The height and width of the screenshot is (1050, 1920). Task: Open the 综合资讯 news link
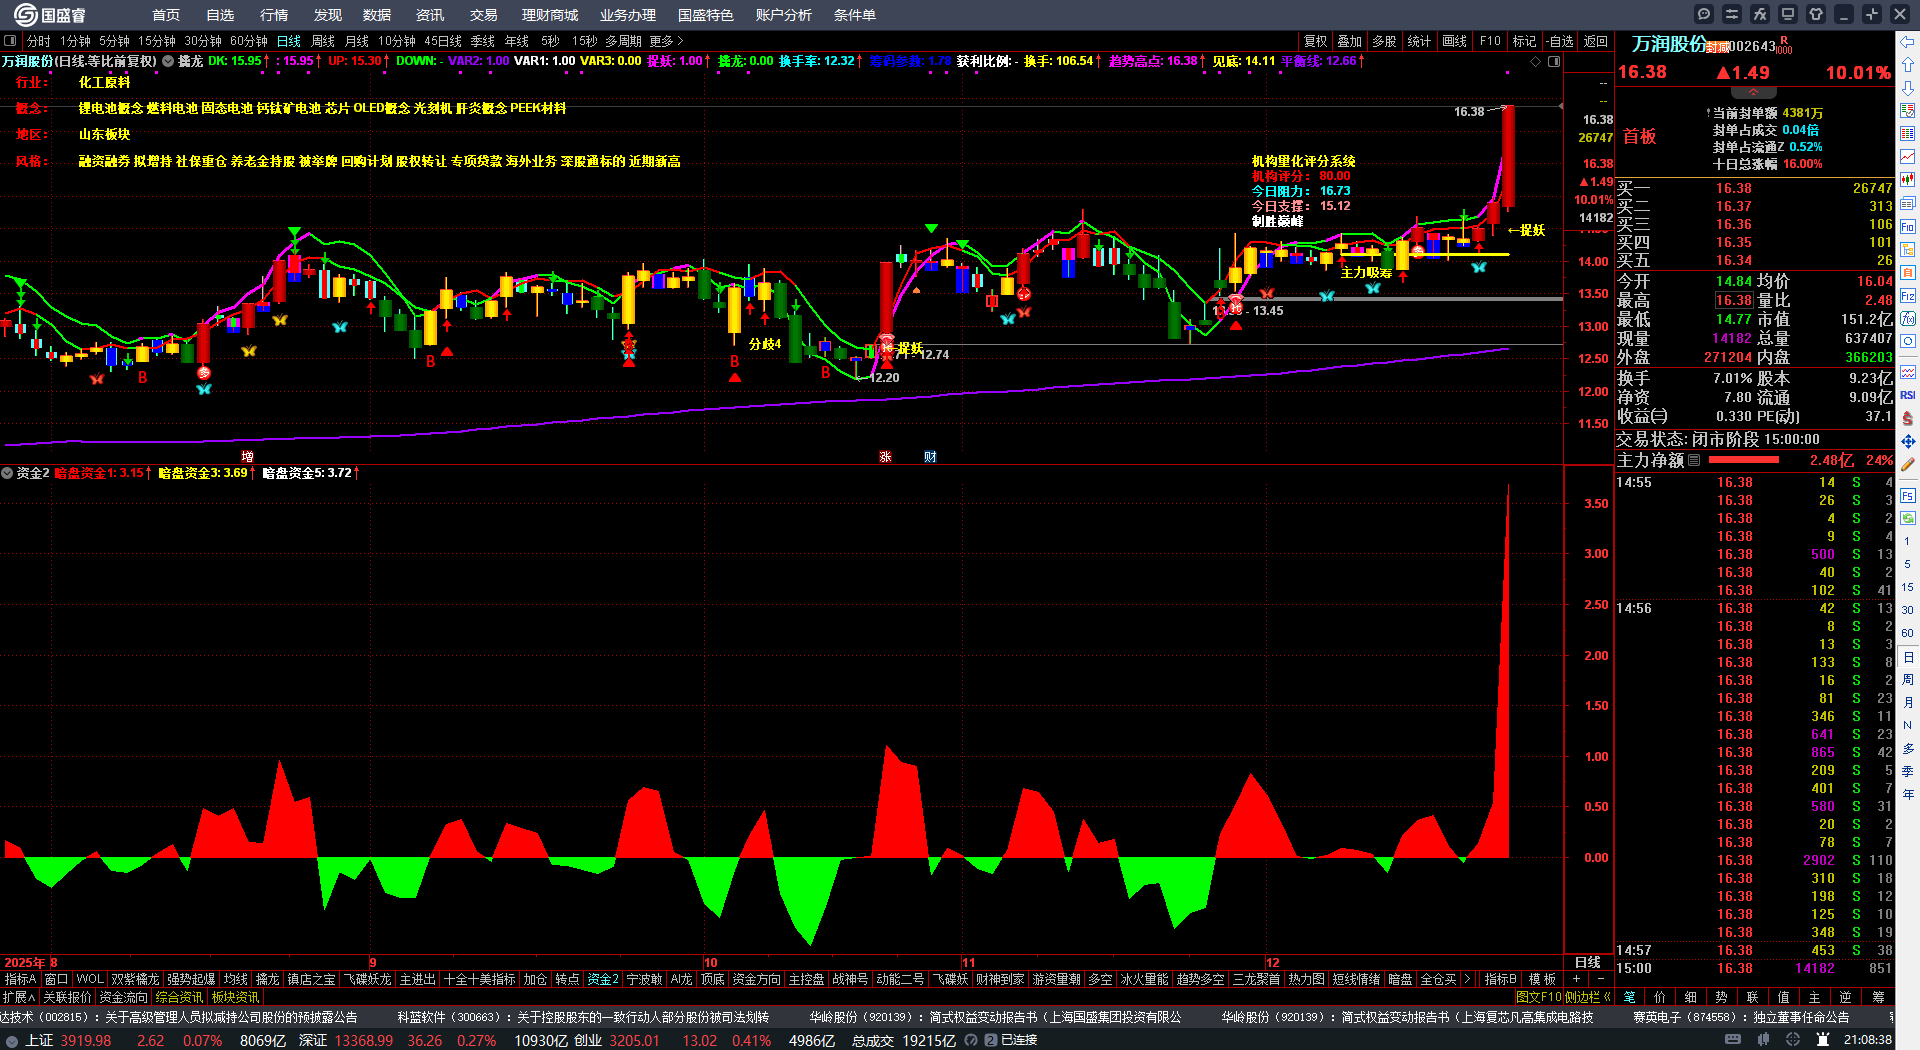(179, 997)
